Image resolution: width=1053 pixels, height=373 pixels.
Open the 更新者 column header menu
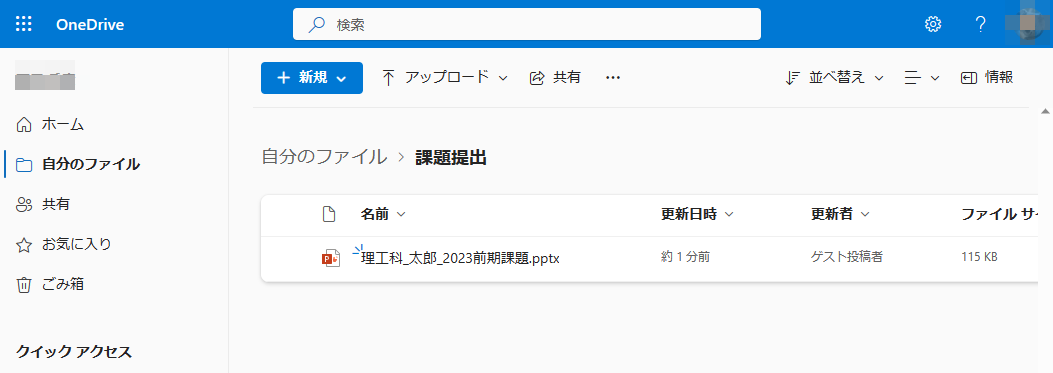pos(840,214)
